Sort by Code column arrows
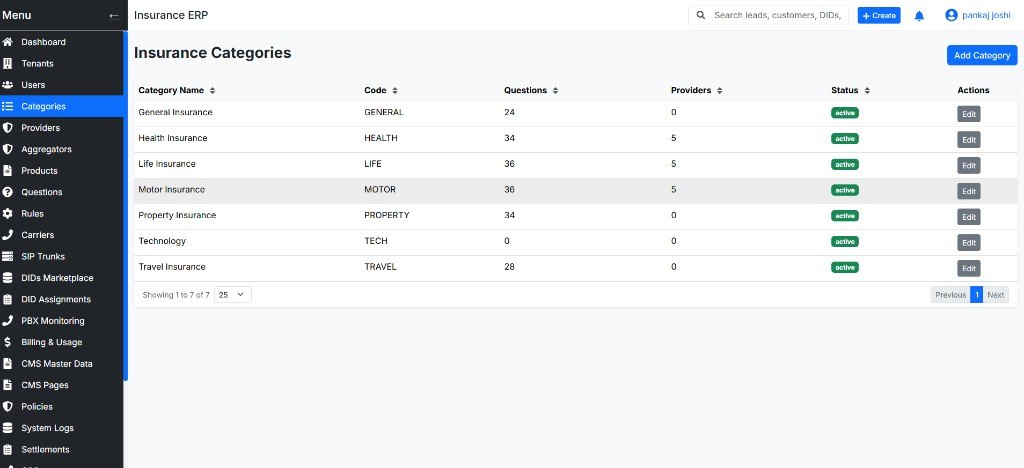The image size is (1024, 468). (395, 91)
